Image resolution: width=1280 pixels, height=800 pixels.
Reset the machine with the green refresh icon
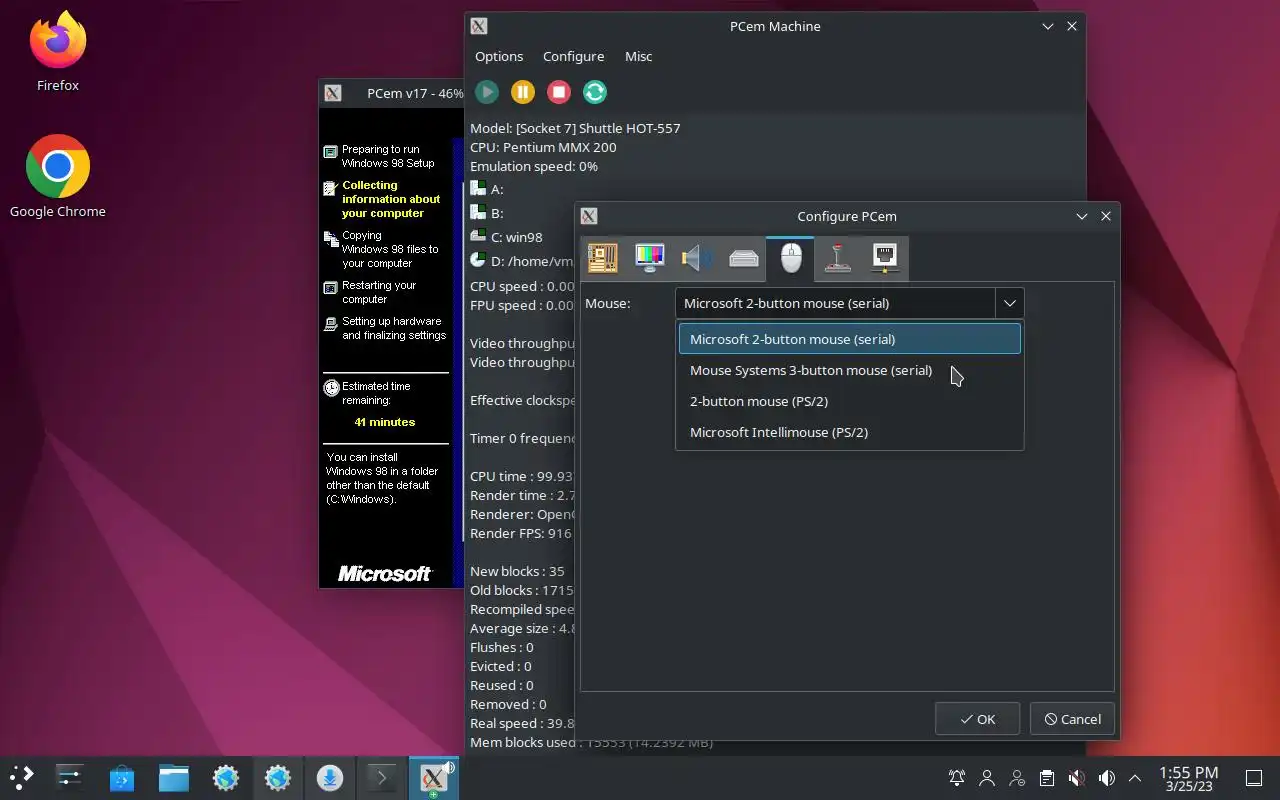tap(595, 92)
